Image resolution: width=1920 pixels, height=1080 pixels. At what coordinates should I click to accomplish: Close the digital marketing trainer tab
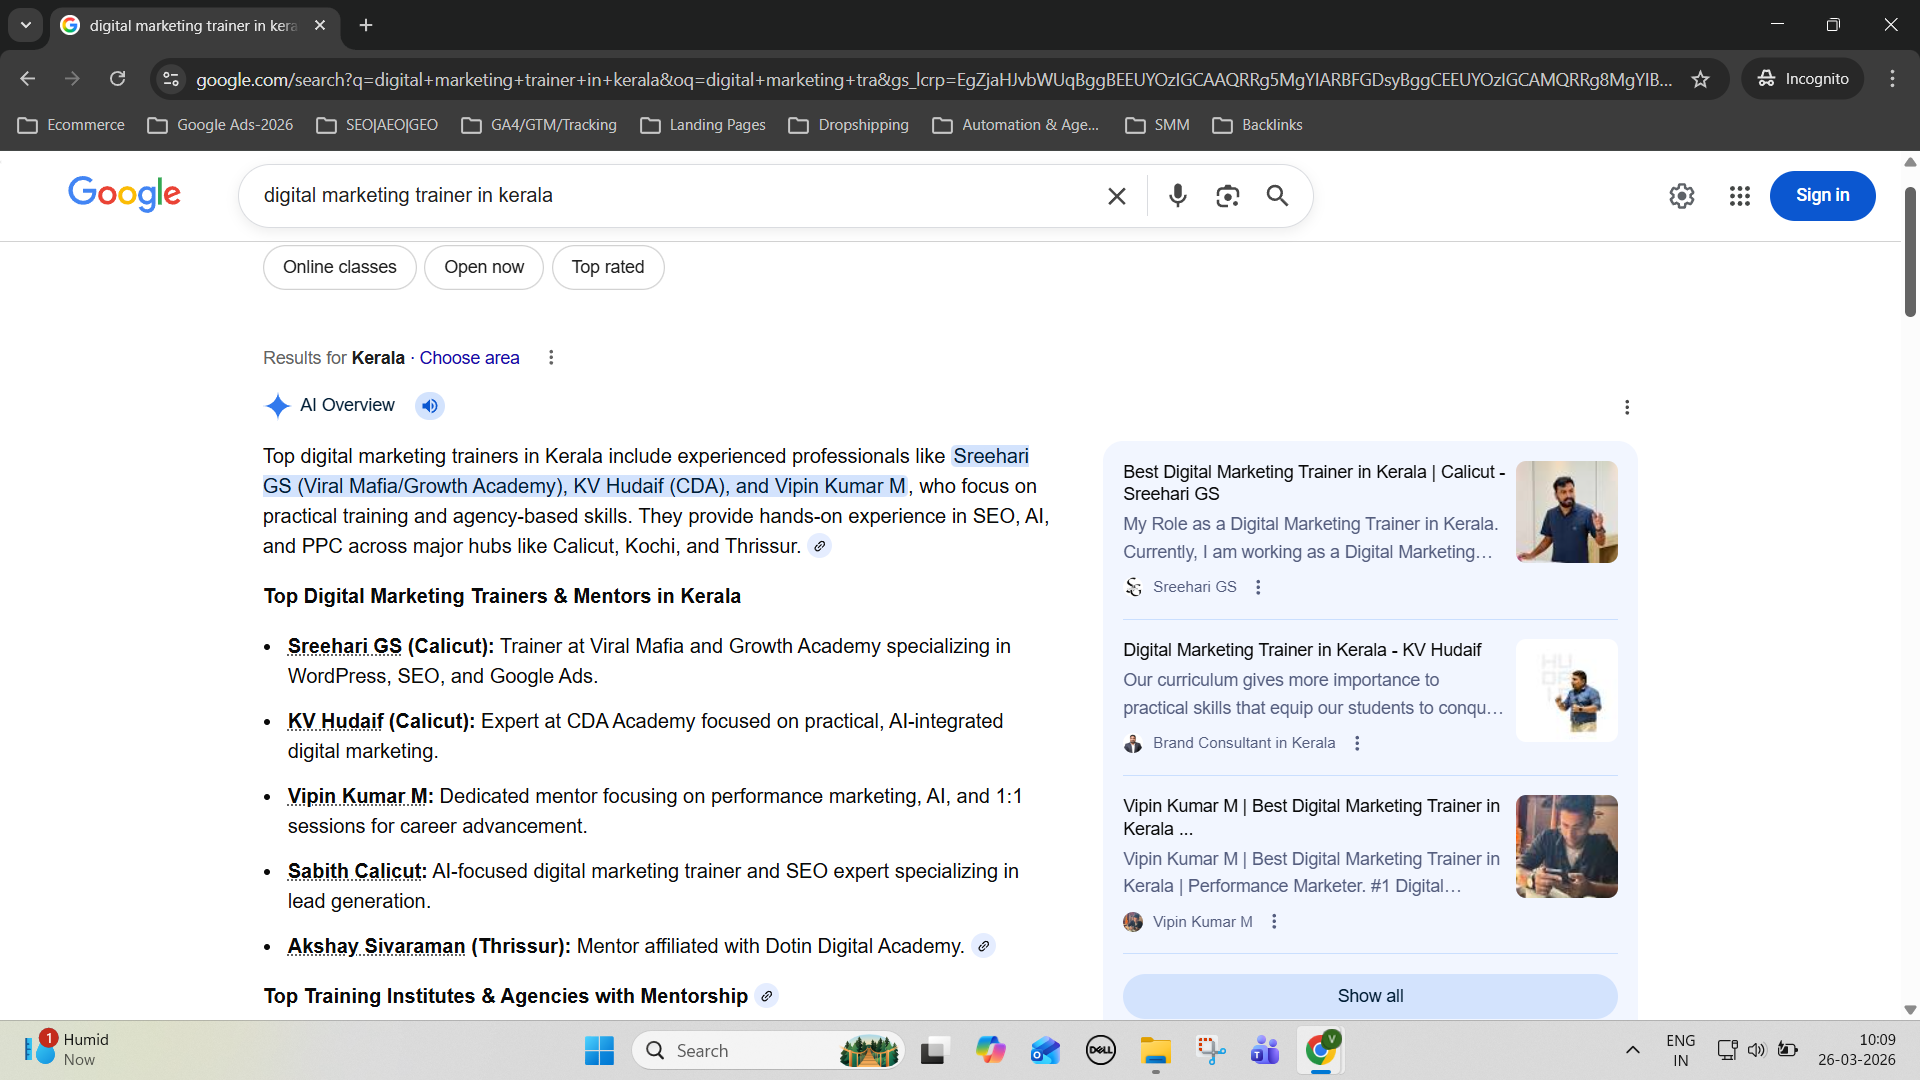click(320, 25)
